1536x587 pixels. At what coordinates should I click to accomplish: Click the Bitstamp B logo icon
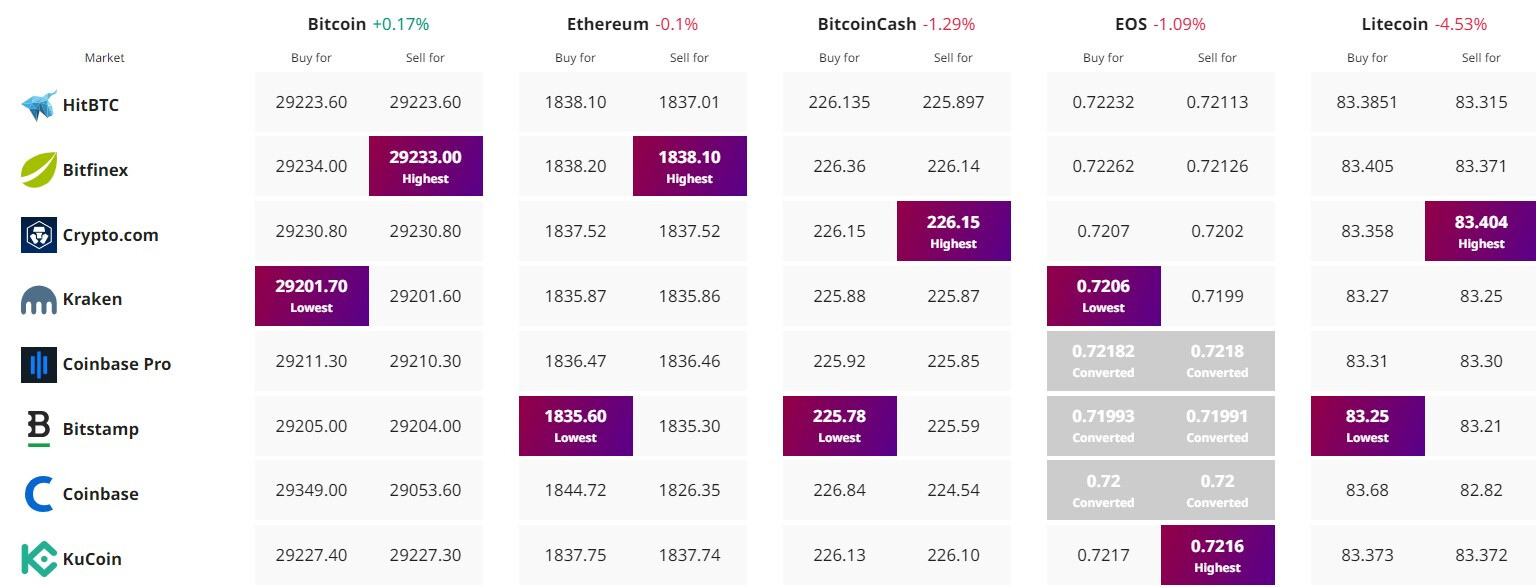(x=39, y=429)
